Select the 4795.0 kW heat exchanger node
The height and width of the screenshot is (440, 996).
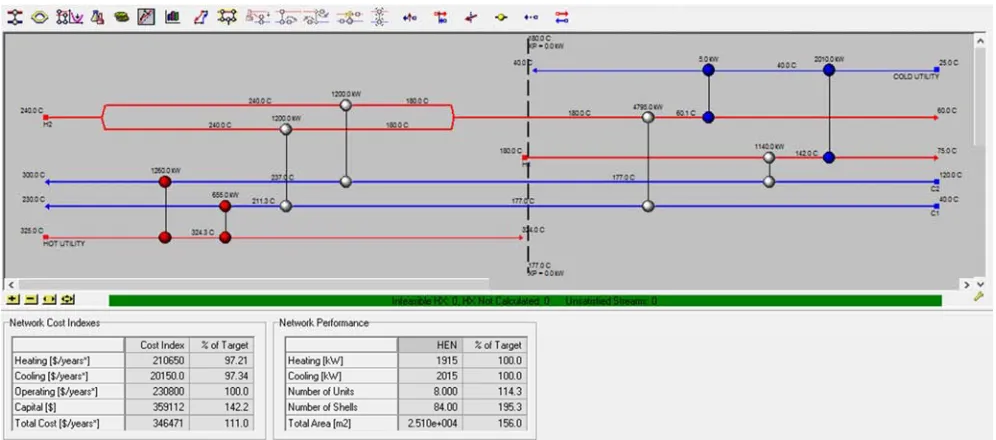pos(648,117)
